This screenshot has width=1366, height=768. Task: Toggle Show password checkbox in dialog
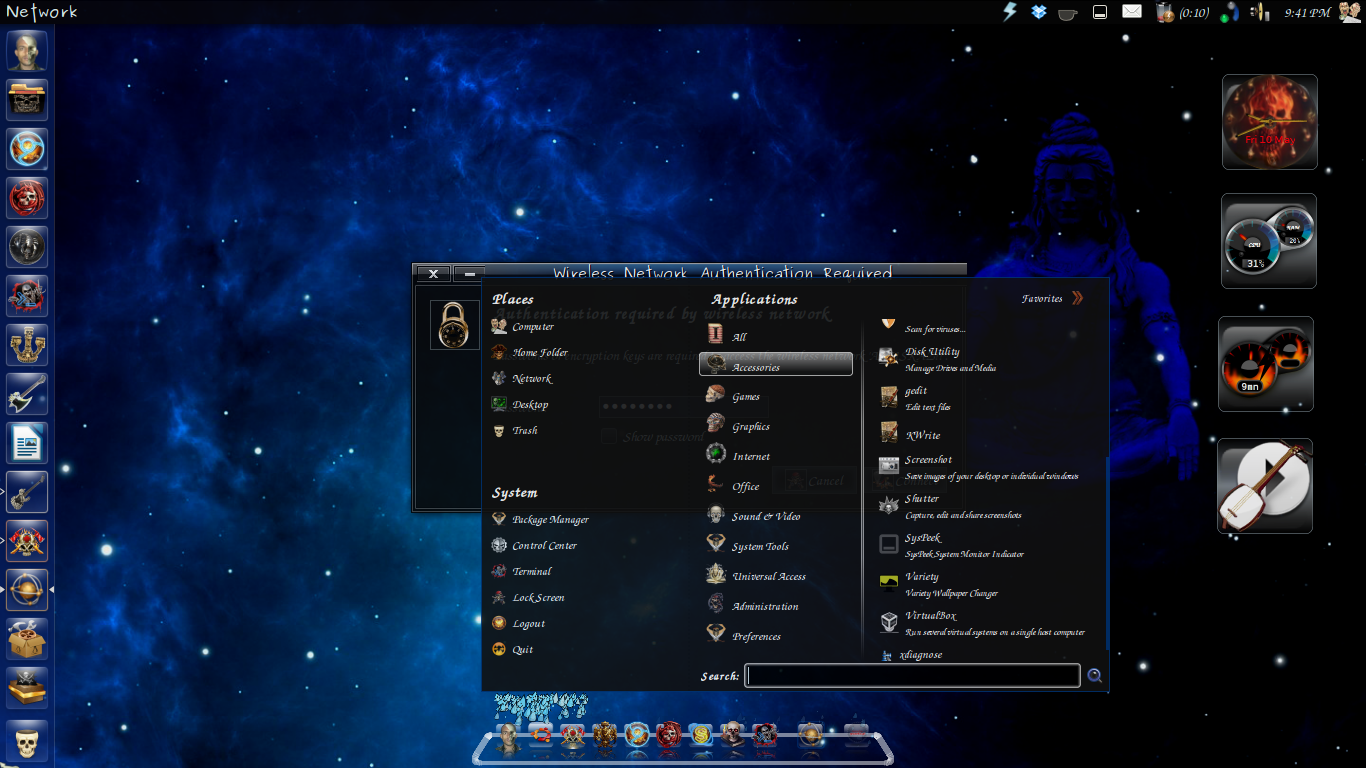(x=609, y=437)
